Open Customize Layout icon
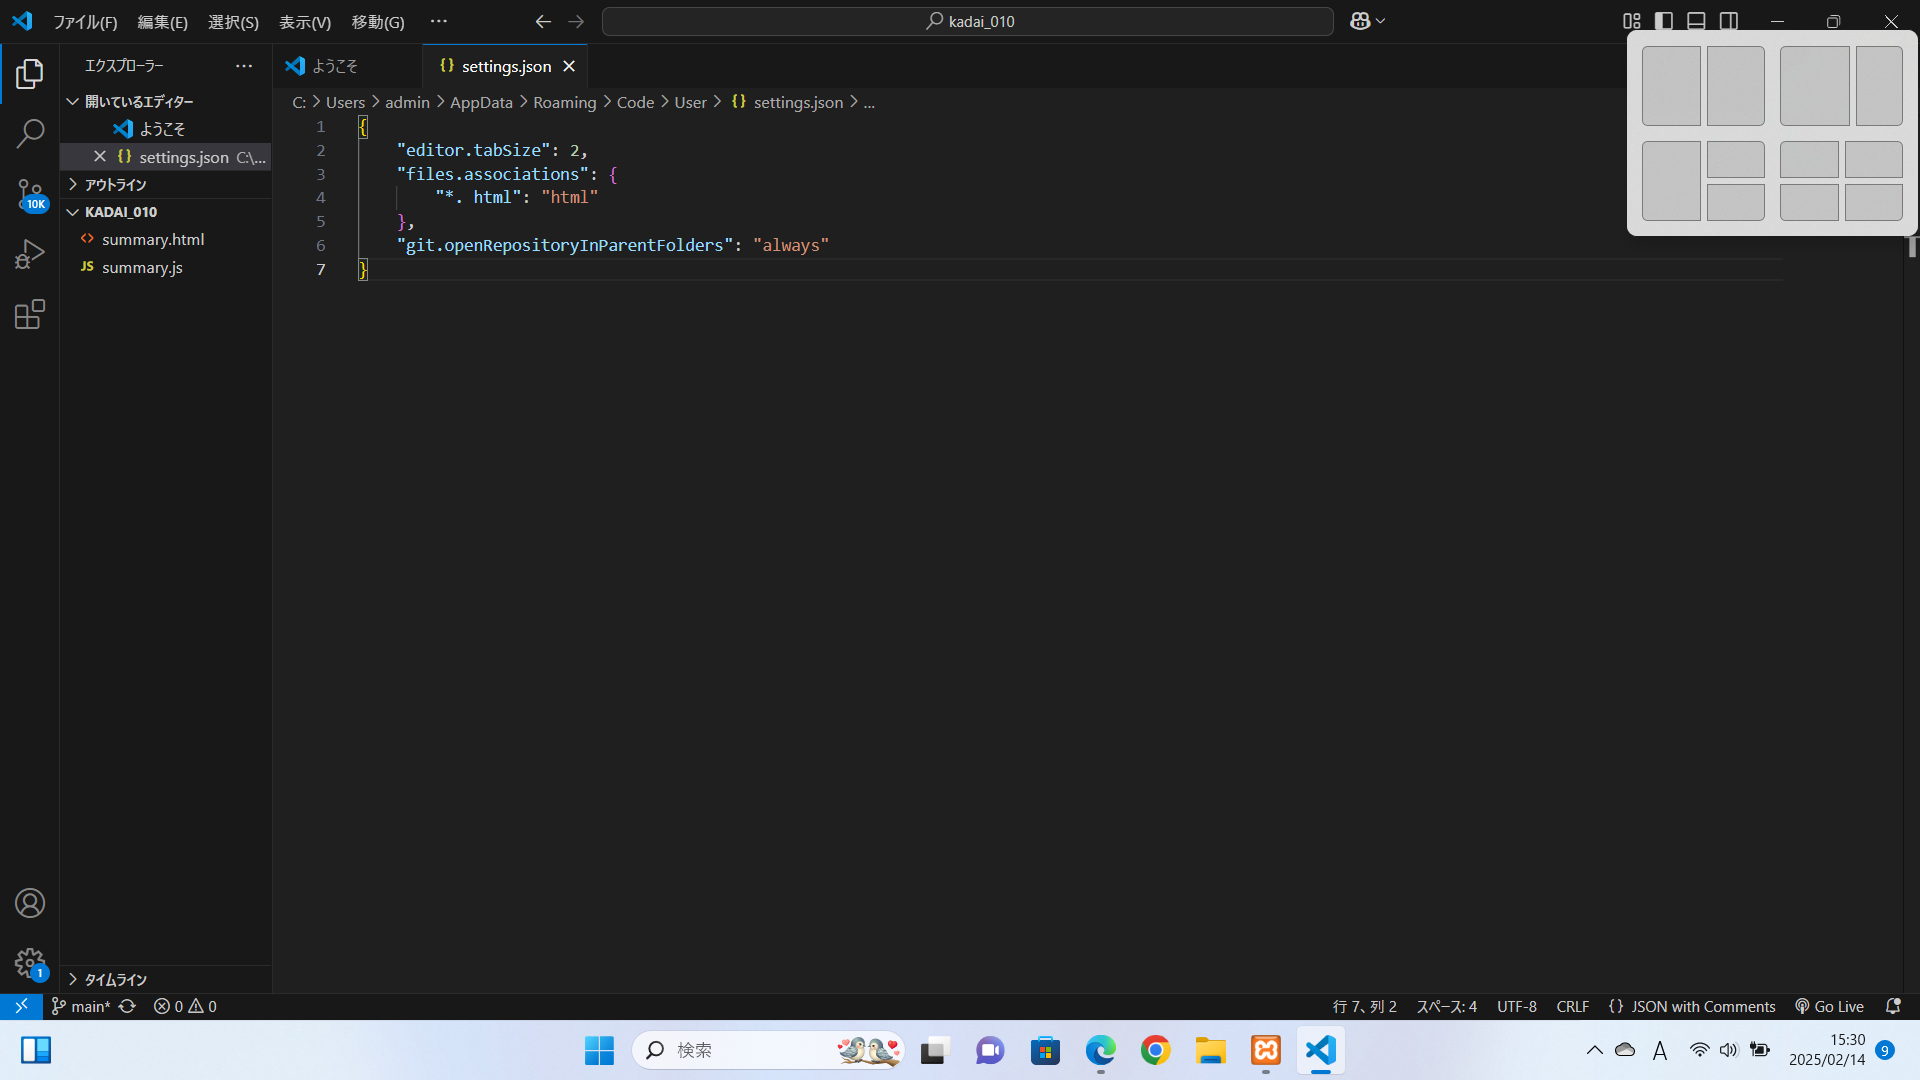Viewport: 1920px width, 1080px height. click(x=1632, y=21)
